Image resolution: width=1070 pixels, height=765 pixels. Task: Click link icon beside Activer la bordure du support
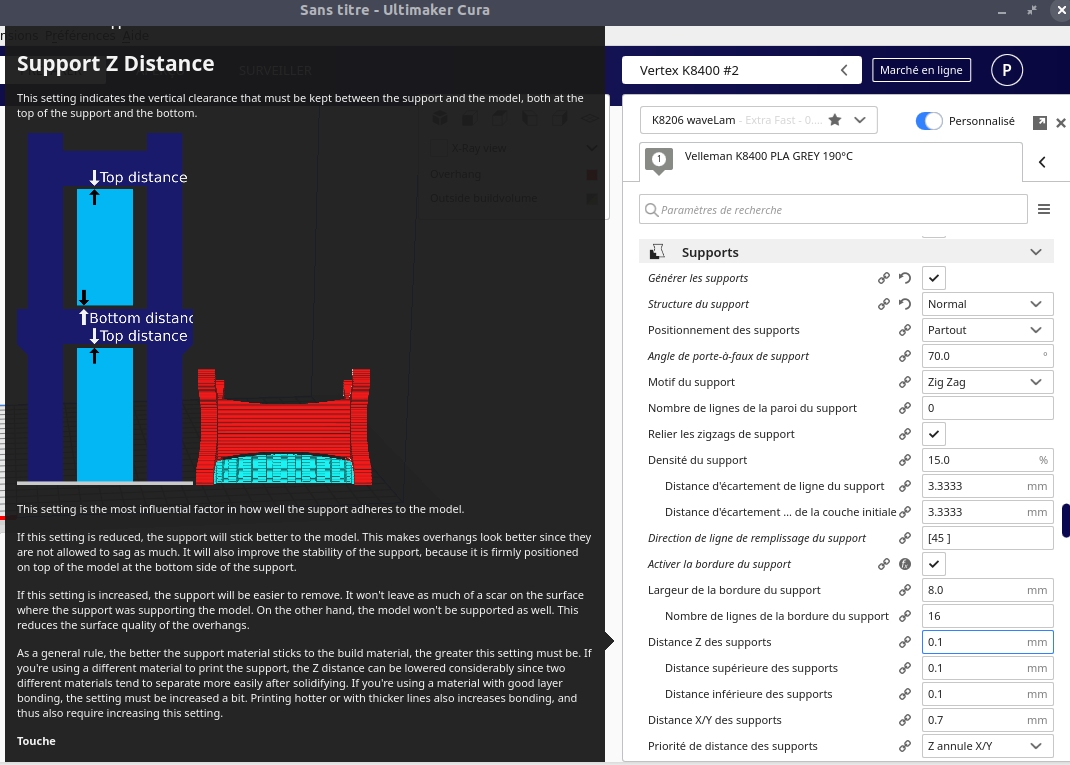pos(884,564)
